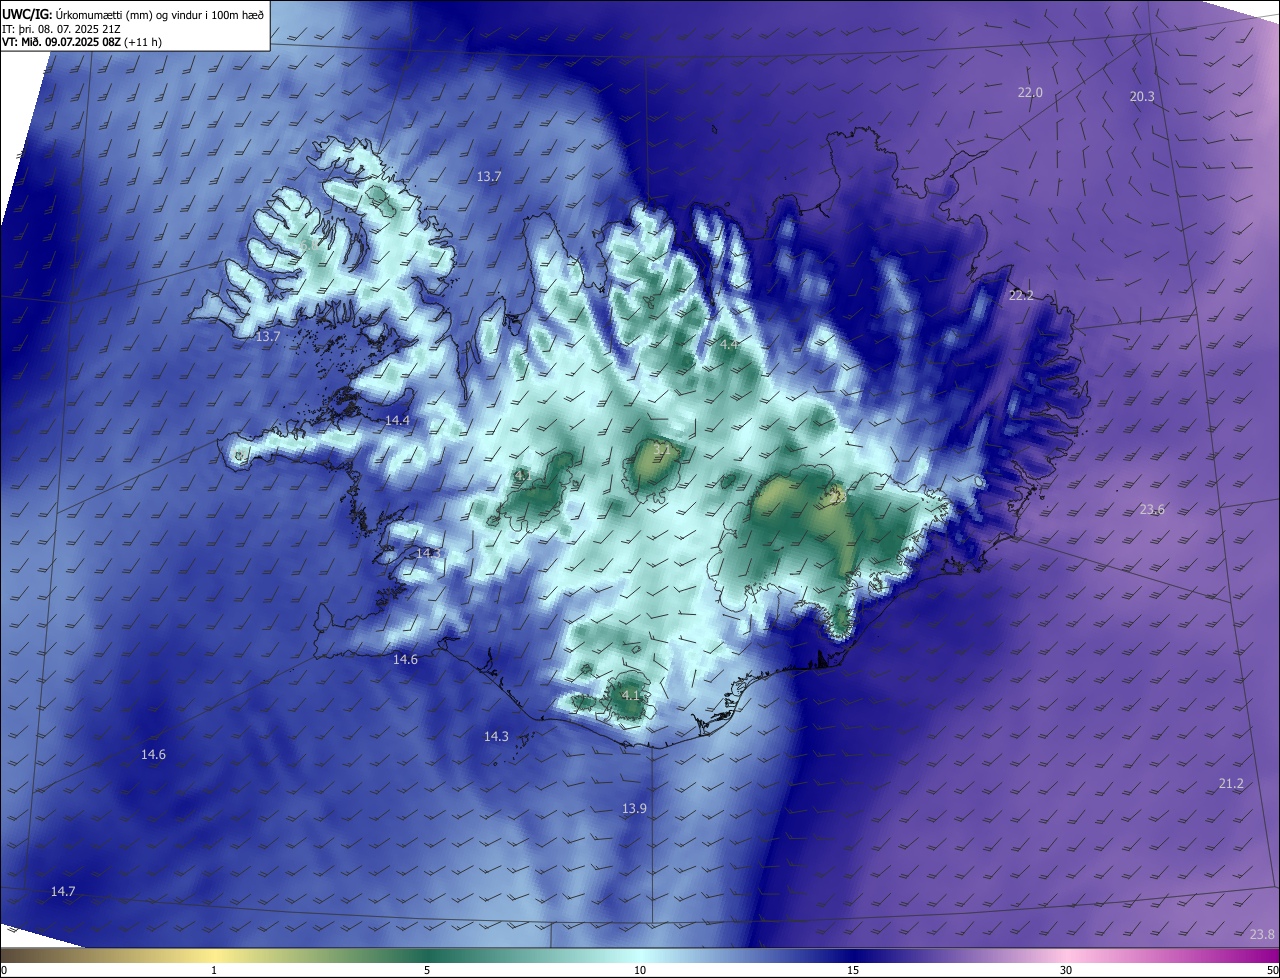
Task: Click the 20.3 value label
Action: pyautogui.click(x=1142, y=96)
